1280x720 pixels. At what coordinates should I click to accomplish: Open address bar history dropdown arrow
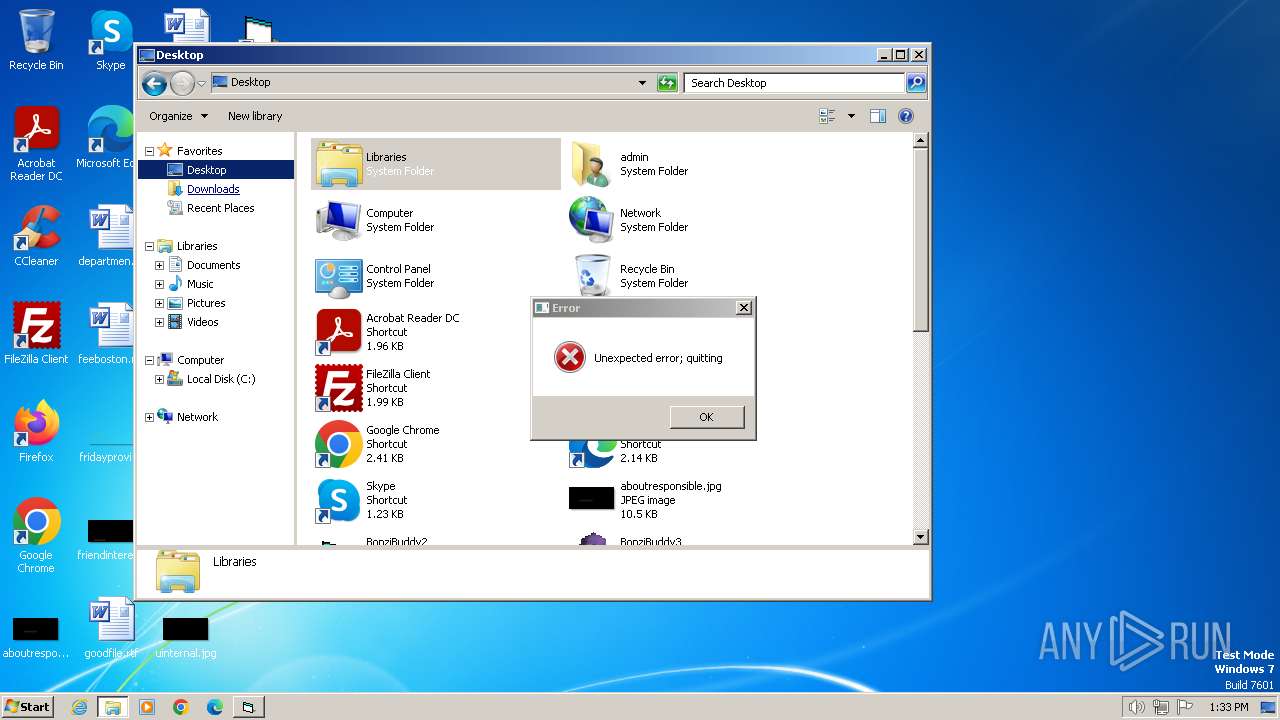pos(642,83)
